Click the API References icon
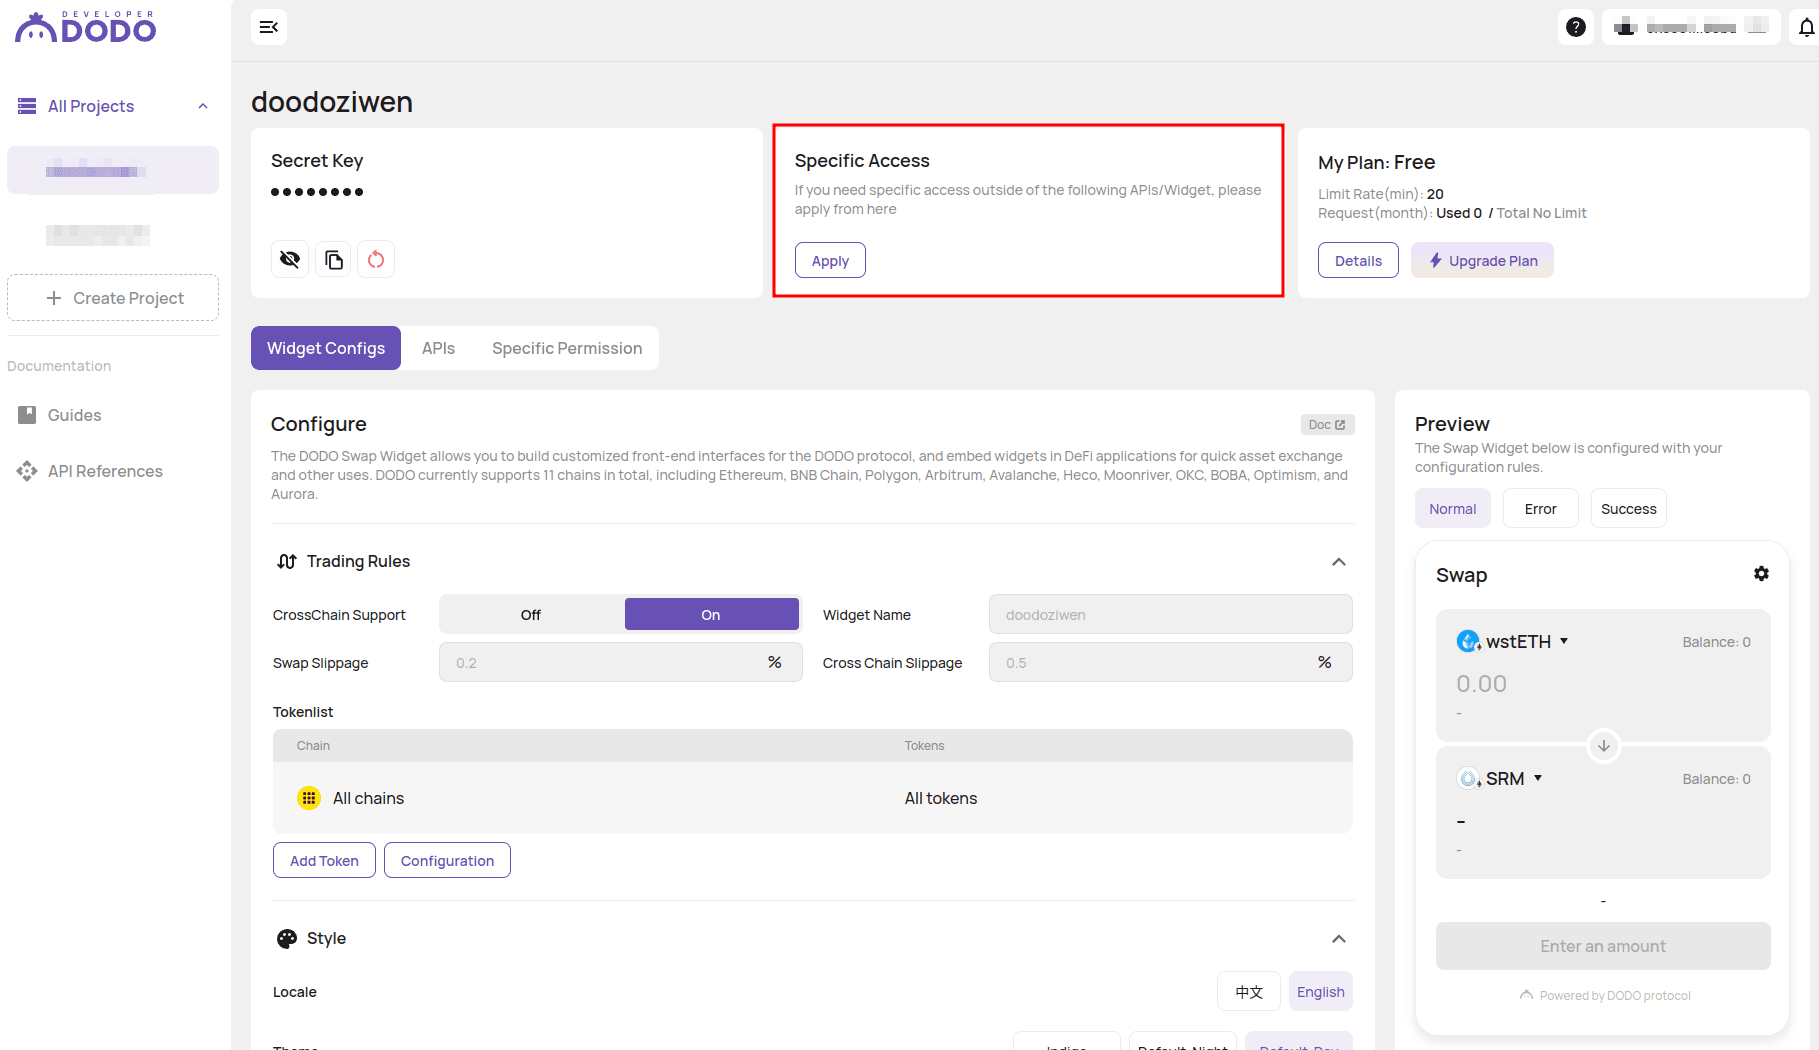Image resolution: width=1819 pixels, height=1050 pixels. coord(27,471)
